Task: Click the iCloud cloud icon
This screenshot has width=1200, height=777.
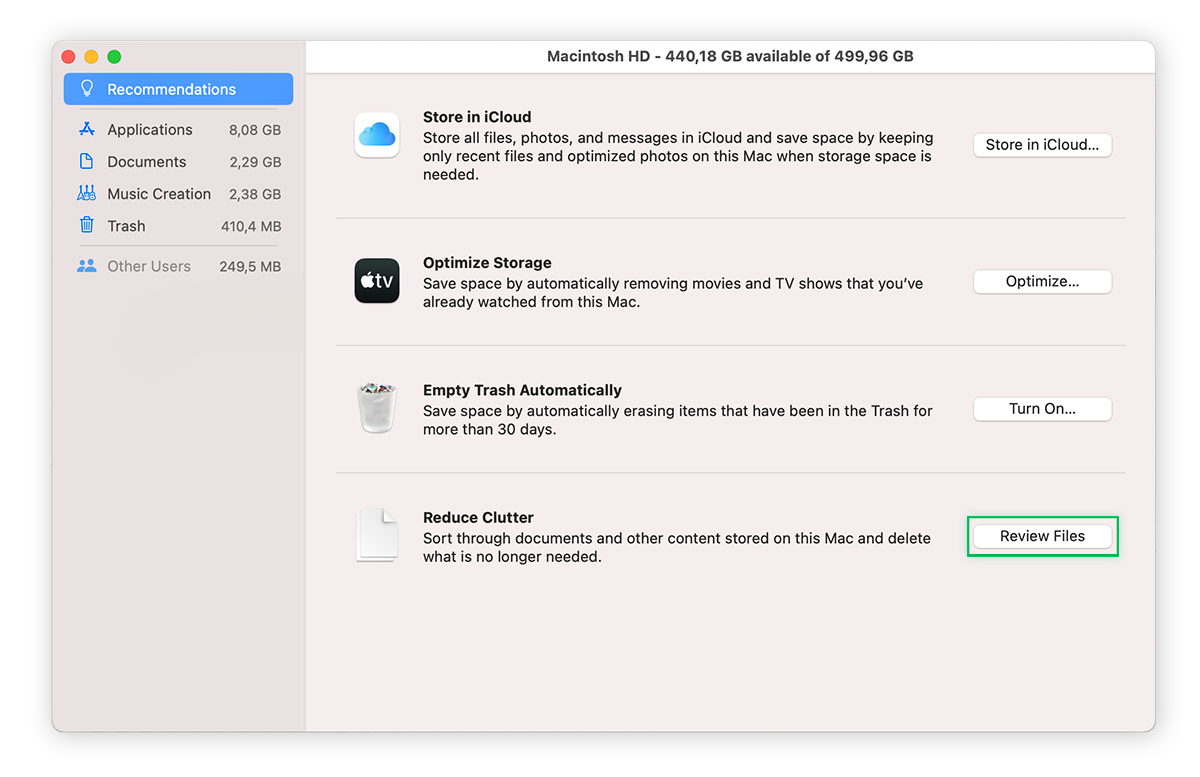Action: point(377,135)
